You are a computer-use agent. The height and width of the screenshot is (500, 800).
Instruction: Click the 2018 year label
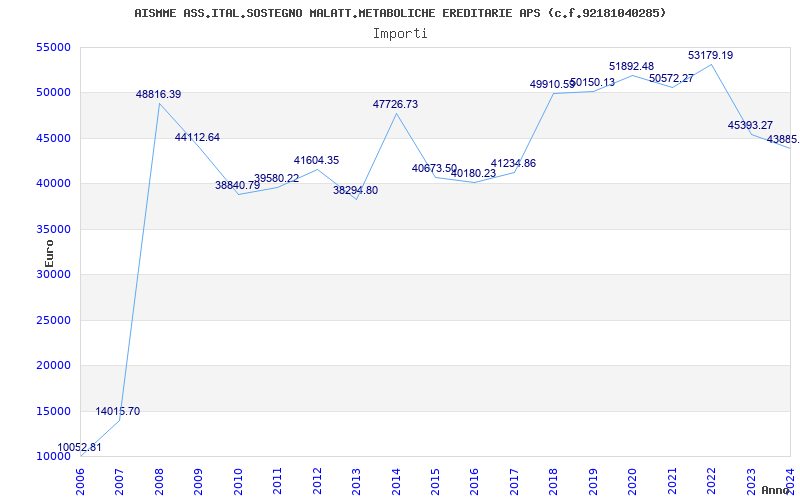(554, 482)
